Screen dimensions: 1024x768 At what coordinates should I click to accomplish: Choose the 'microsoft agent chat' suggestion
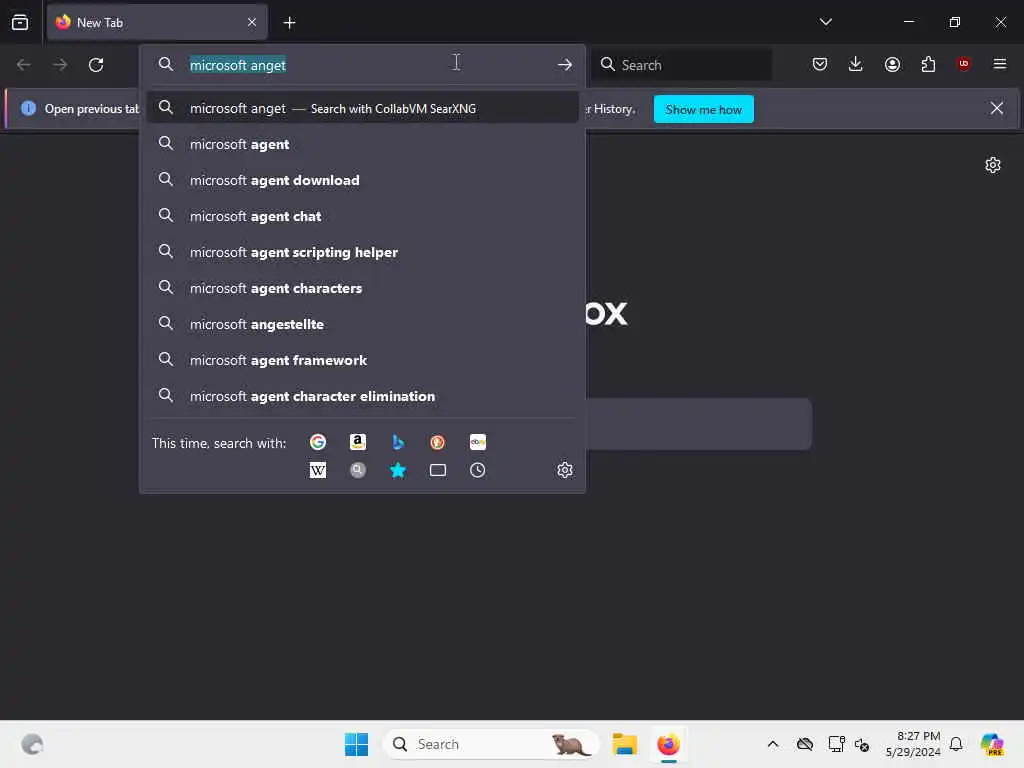(x=362, y=216)
